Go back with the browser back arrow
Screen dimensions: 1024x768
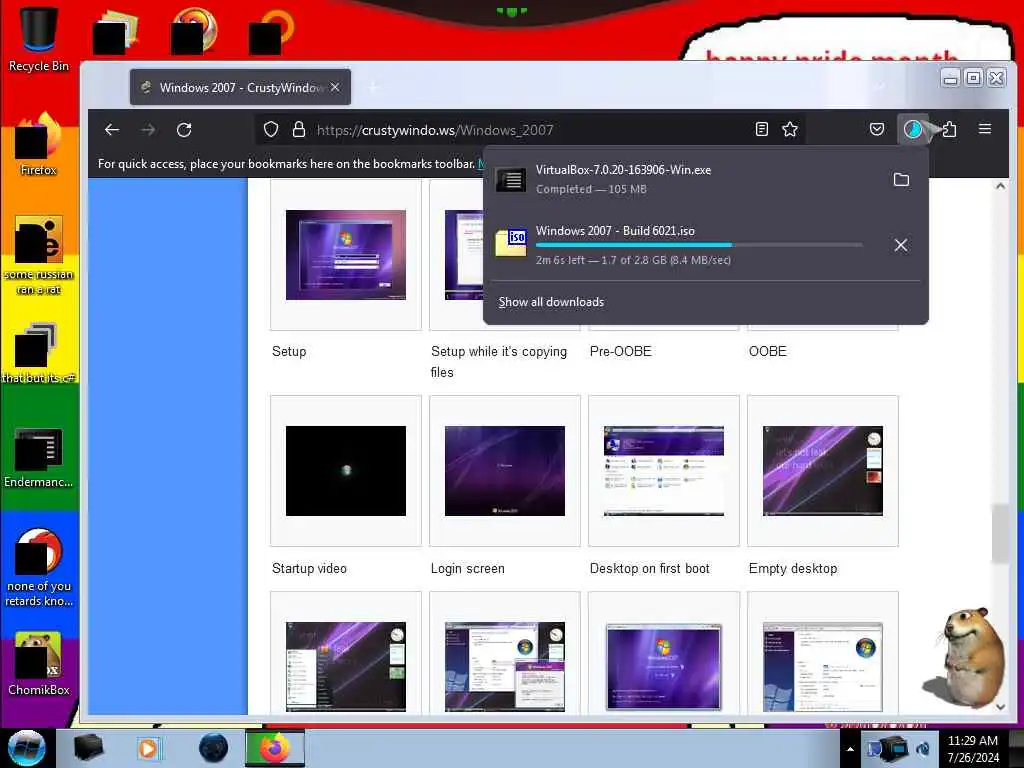pos(112,129)
